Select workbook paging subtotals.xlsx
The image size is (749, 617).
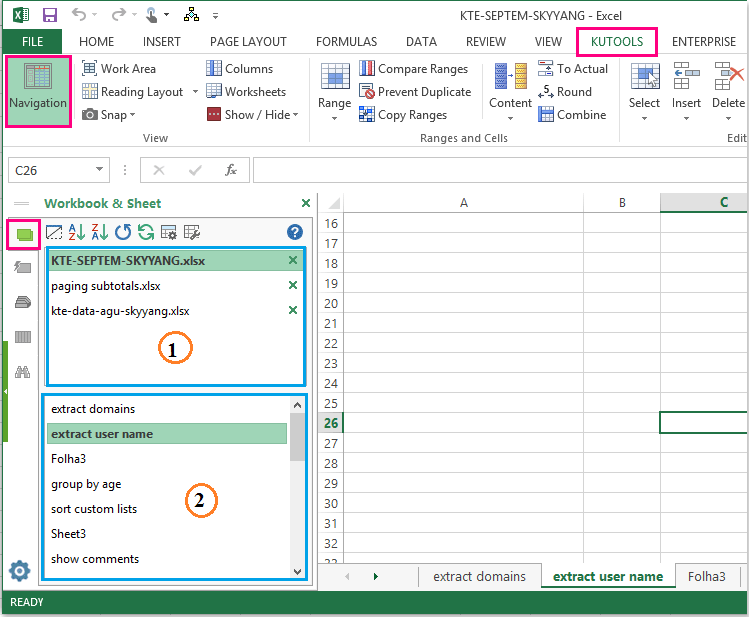pyautogui.click(x=174, y=286)
